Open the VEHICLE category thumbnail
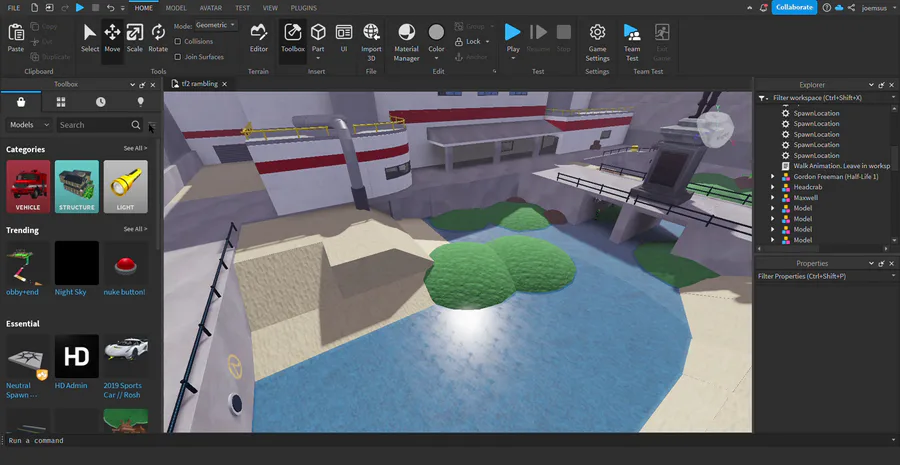Screen dimensions: 900x465 pos(28,187)
